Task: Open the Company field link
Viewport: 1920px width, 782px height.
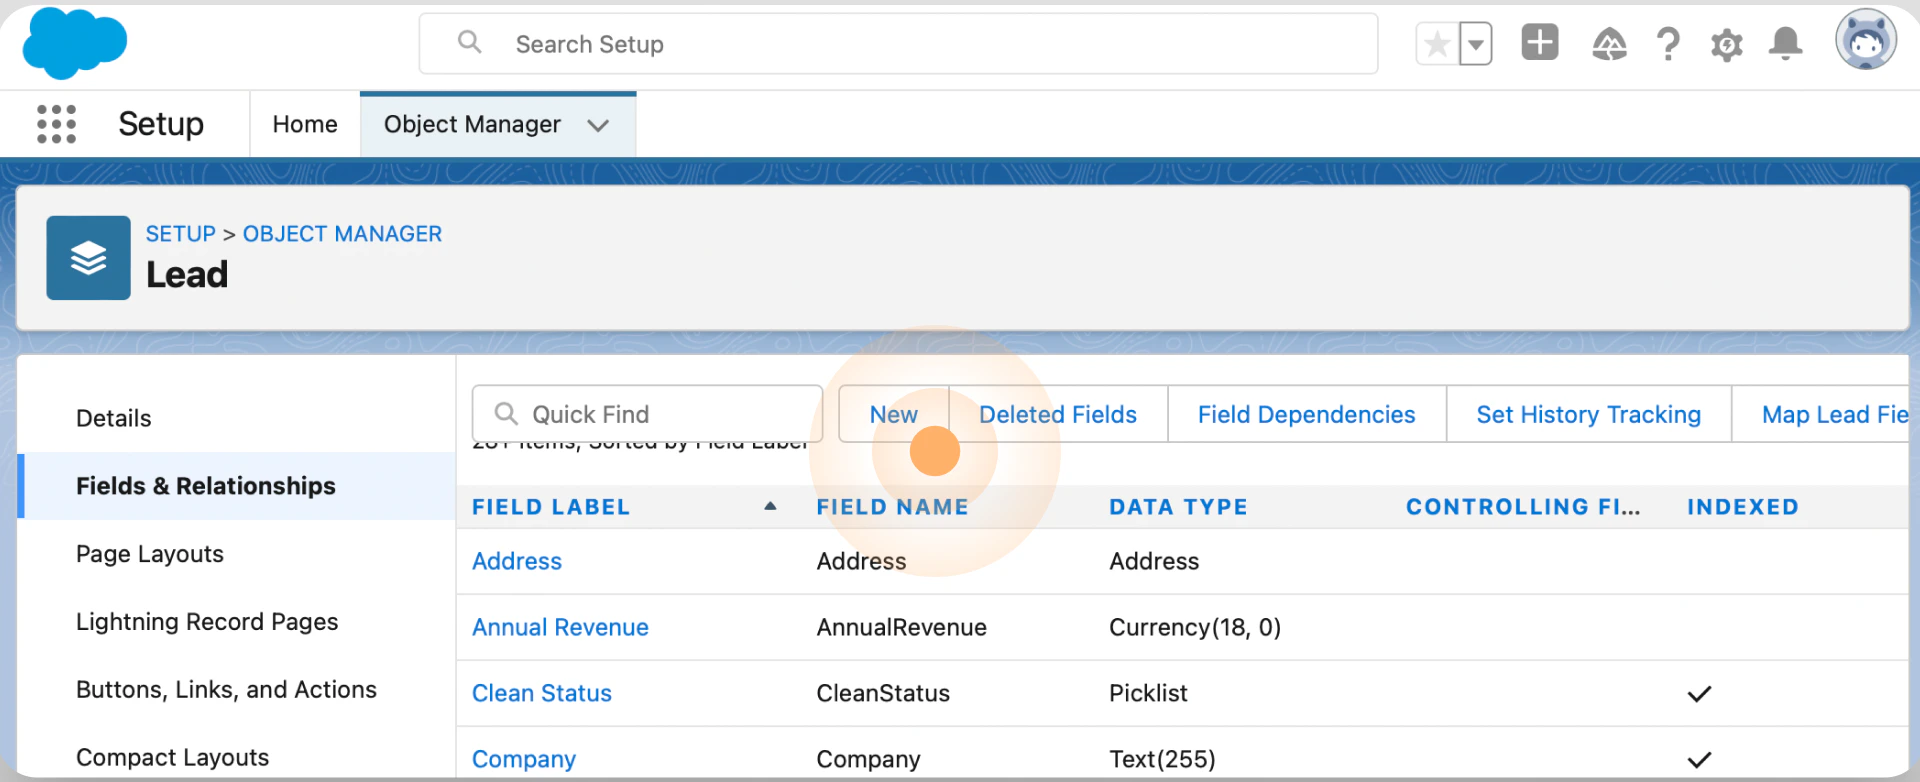Action: pos(524,759)
